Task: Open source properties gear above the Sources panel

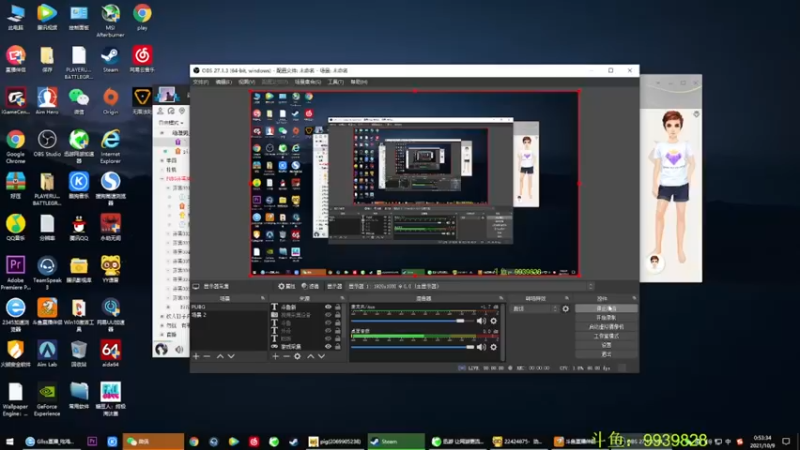Action: coord(287,286)
